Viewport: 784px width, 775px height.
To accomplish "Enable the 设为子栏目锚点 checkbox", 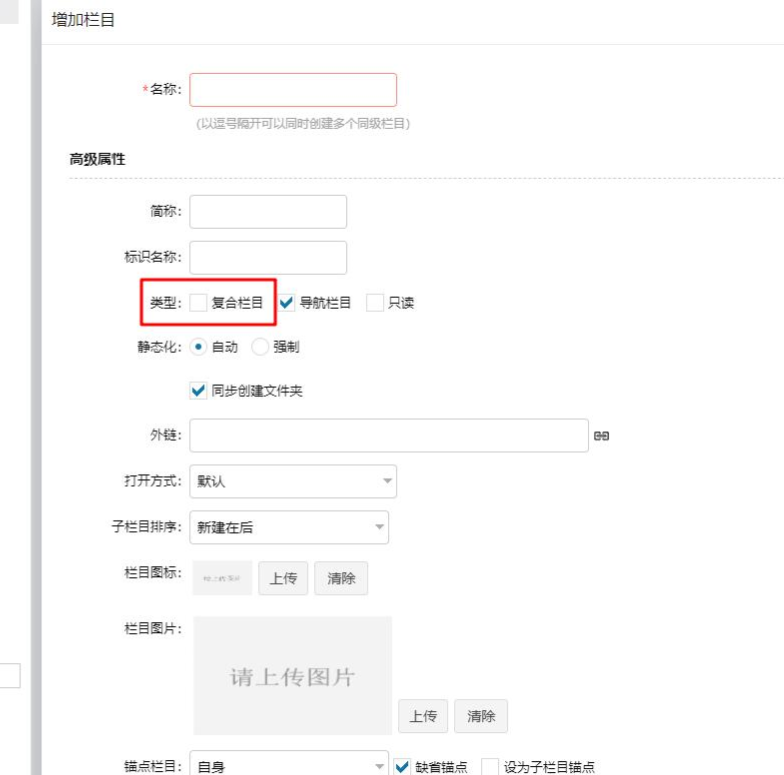I will pyautogui.click(x=490, y=767).
